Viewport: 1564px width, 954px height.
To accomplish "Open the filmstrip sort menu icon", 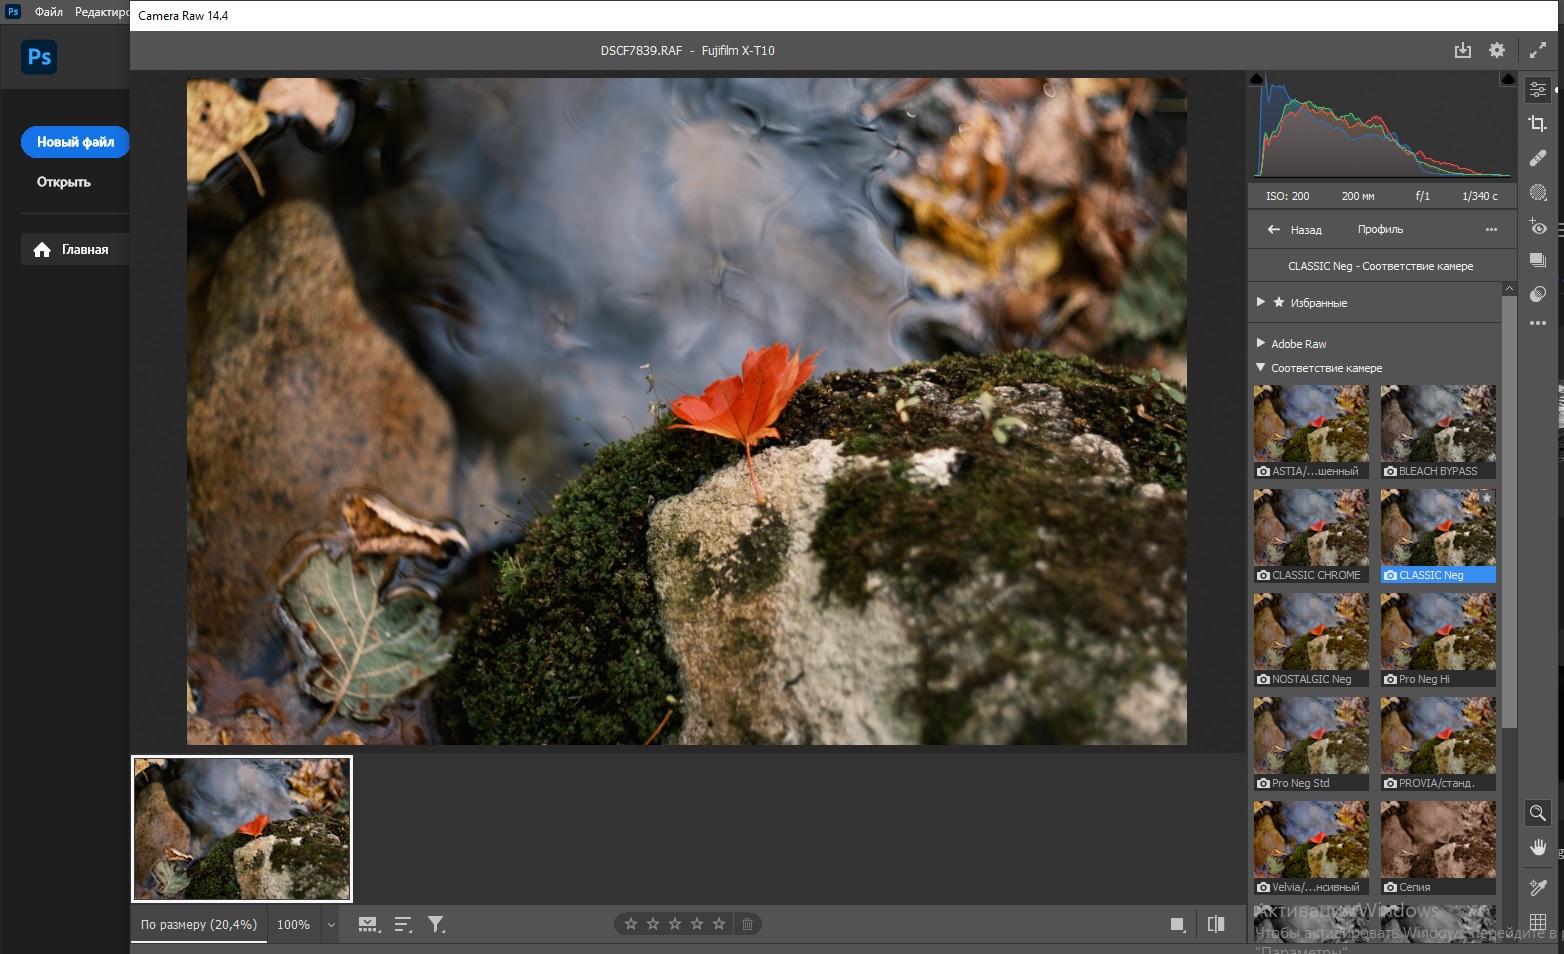I will tap(403, 925).
